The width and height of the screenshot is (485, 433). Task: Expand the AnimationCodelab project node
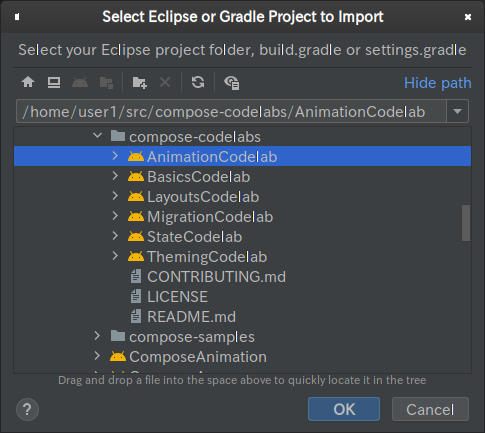click(115, 156)
